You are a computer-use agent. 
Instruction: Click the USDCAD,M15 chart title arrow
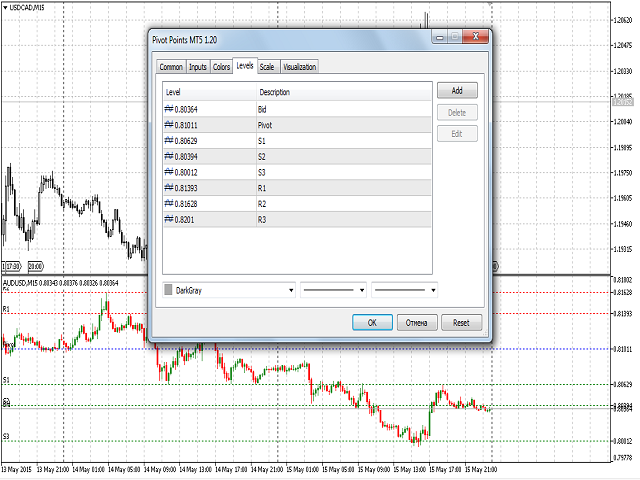tap(6, 8)
